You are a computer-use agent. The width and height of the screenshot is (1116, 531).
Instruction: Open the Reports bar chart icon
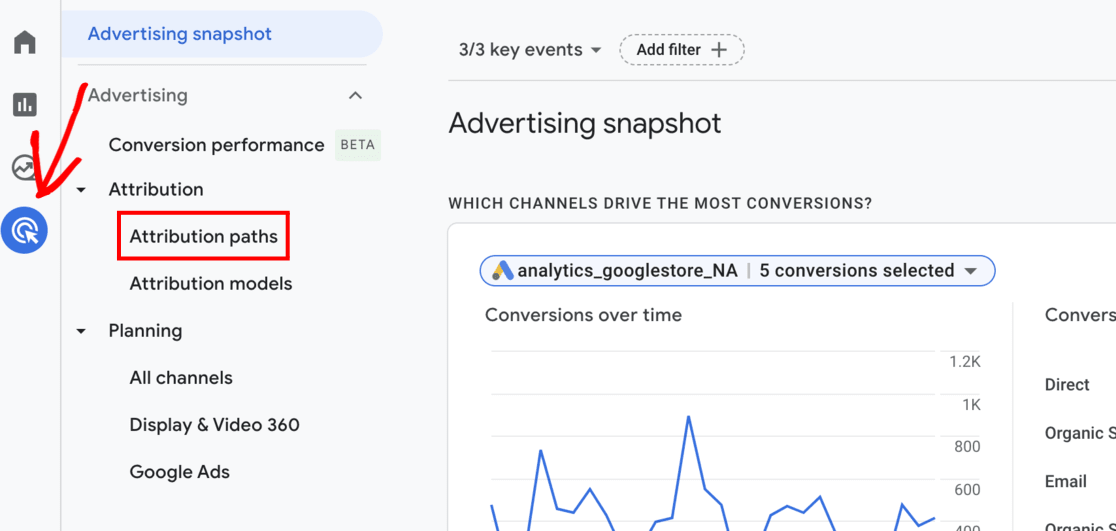coord(25,104)
